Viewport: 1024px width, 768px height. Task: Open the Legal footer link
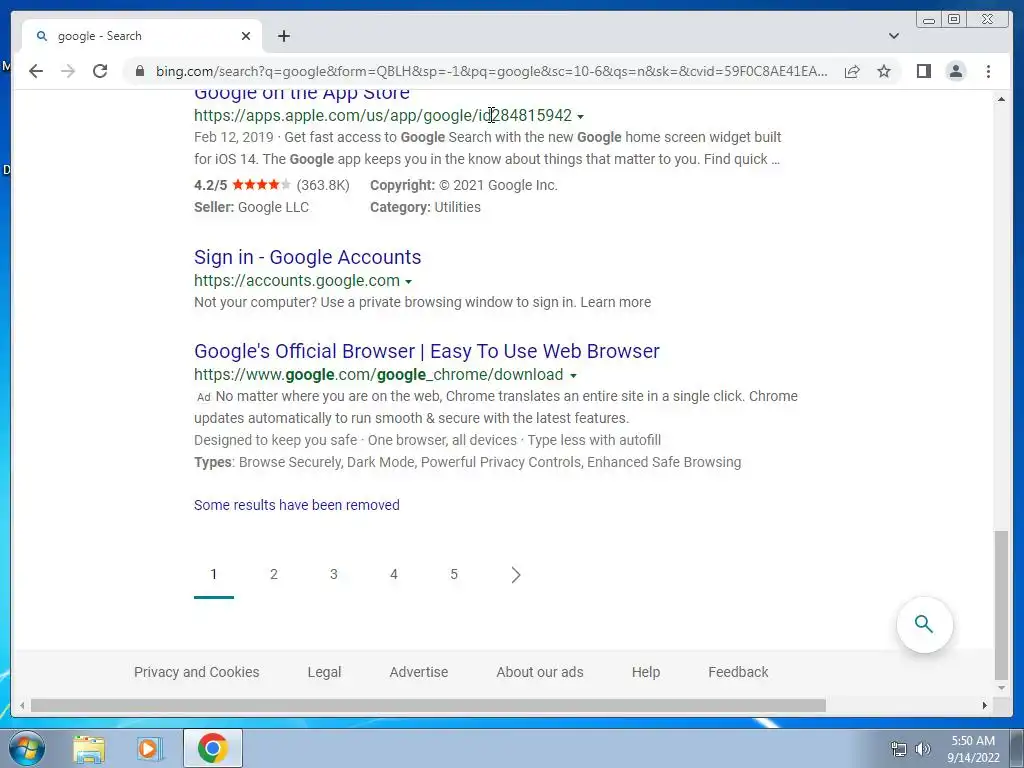tap(325, 672)
